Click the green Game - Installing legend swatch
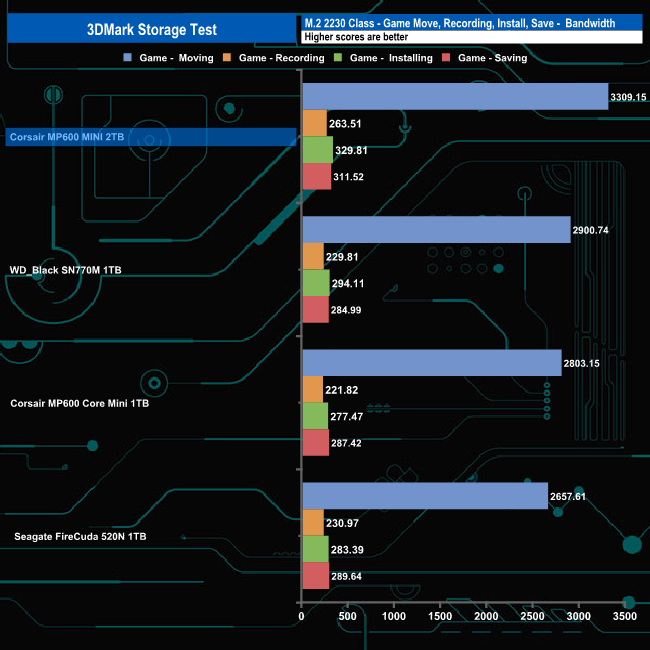650x650 pixels. [x=338, y=57]
